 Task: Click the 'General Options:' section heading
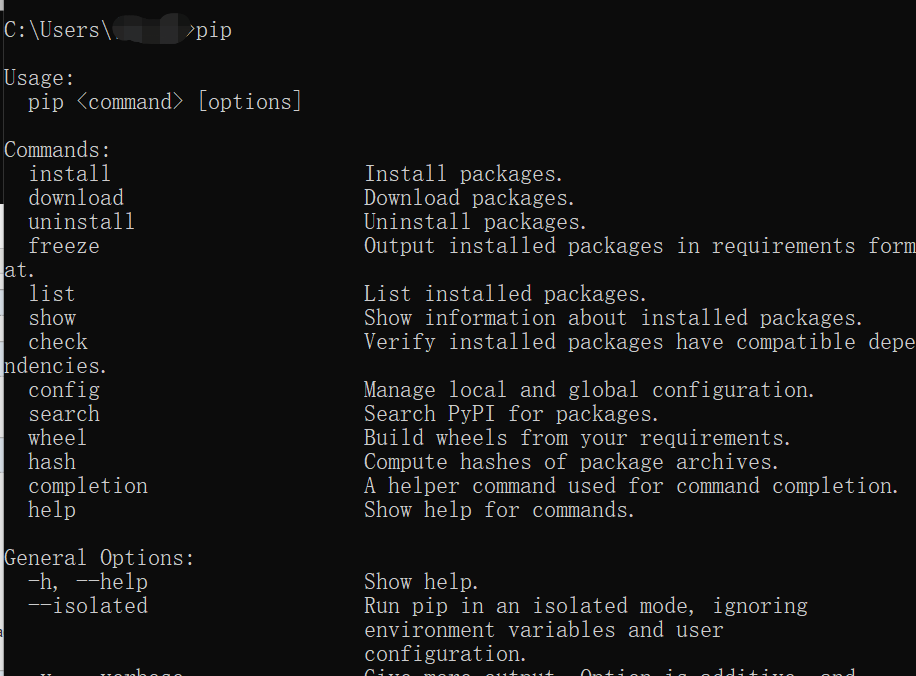[100, 558]
